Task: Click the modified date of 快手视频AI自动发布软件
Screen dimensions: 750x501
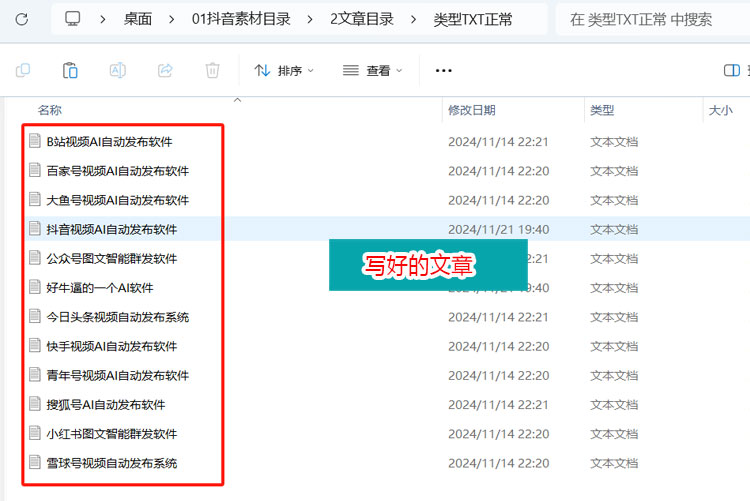Action: pyautogui.click(x=498, y=346)
